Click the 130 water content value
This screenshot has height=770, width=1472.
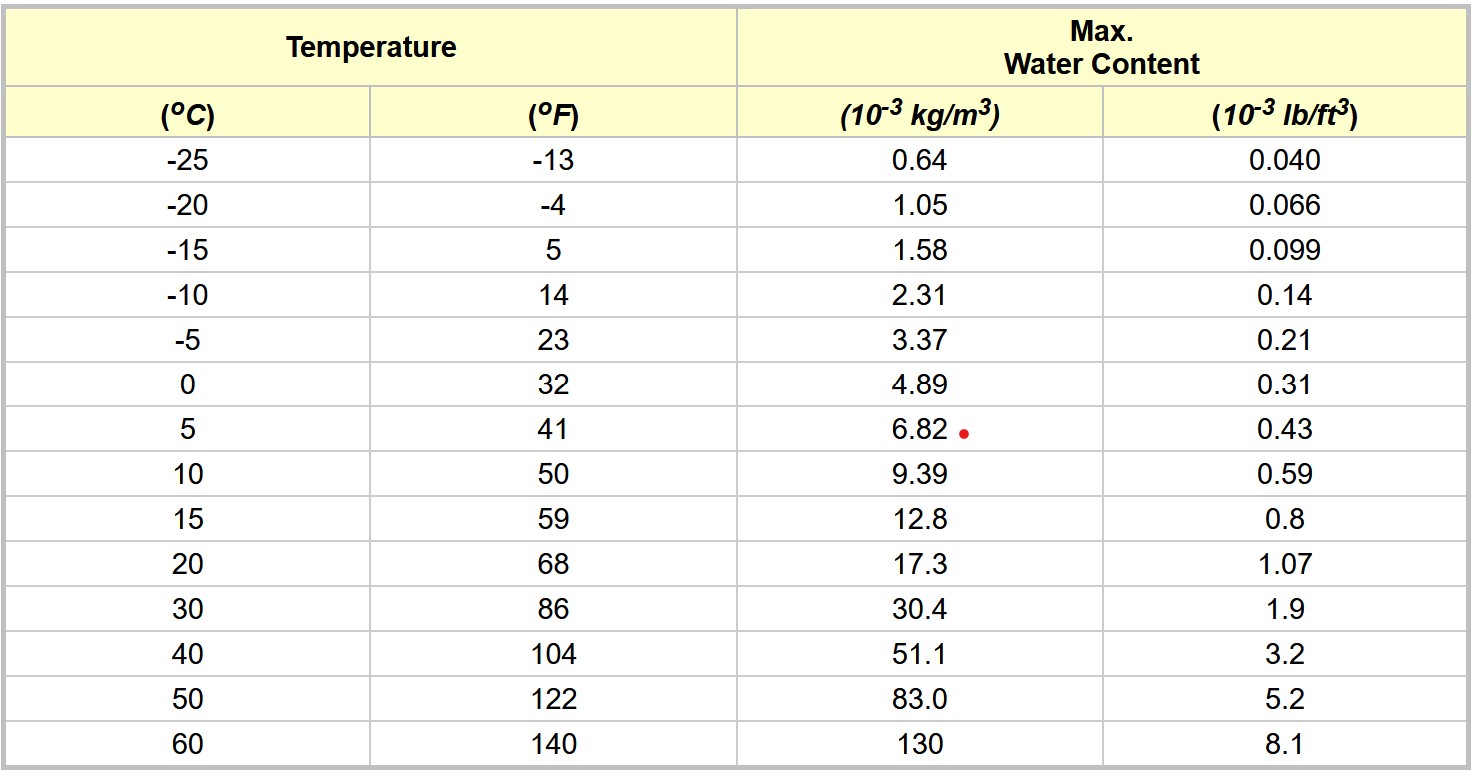click(920, 744)
